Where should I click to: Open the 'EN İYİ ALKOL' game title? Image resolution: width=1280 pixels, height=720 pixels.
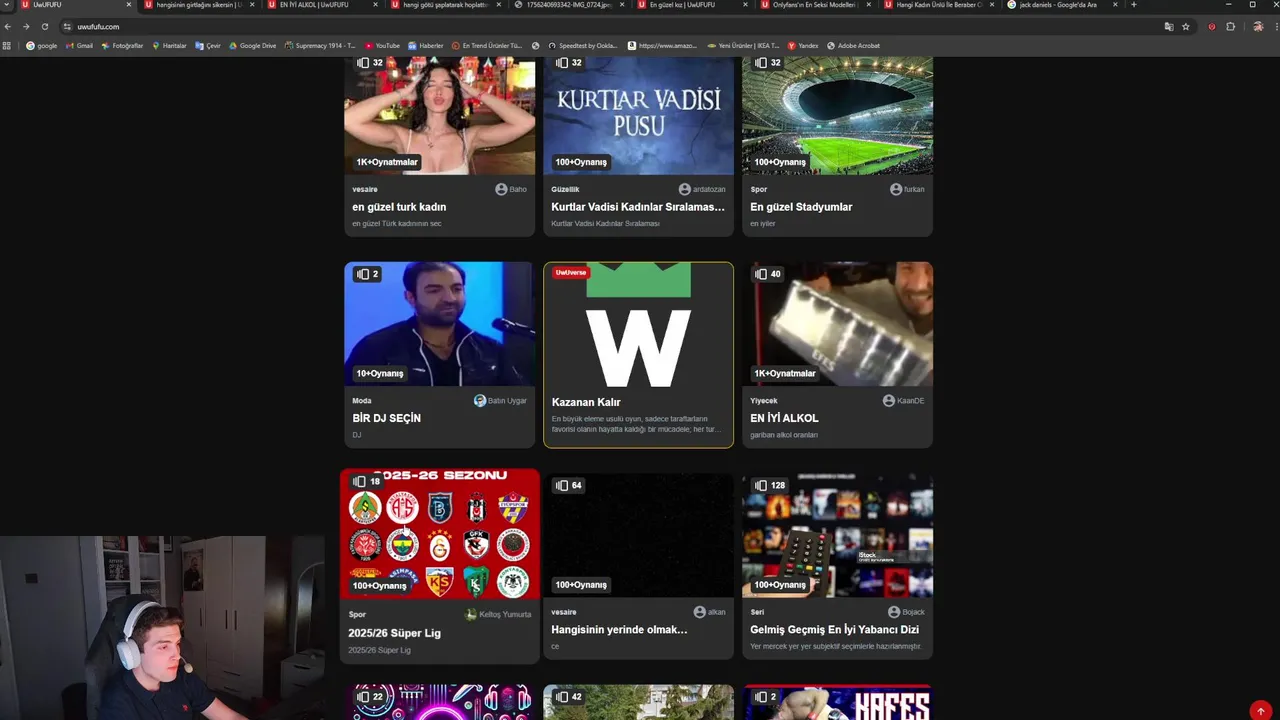pyautogui.click(x=784, y=418)
